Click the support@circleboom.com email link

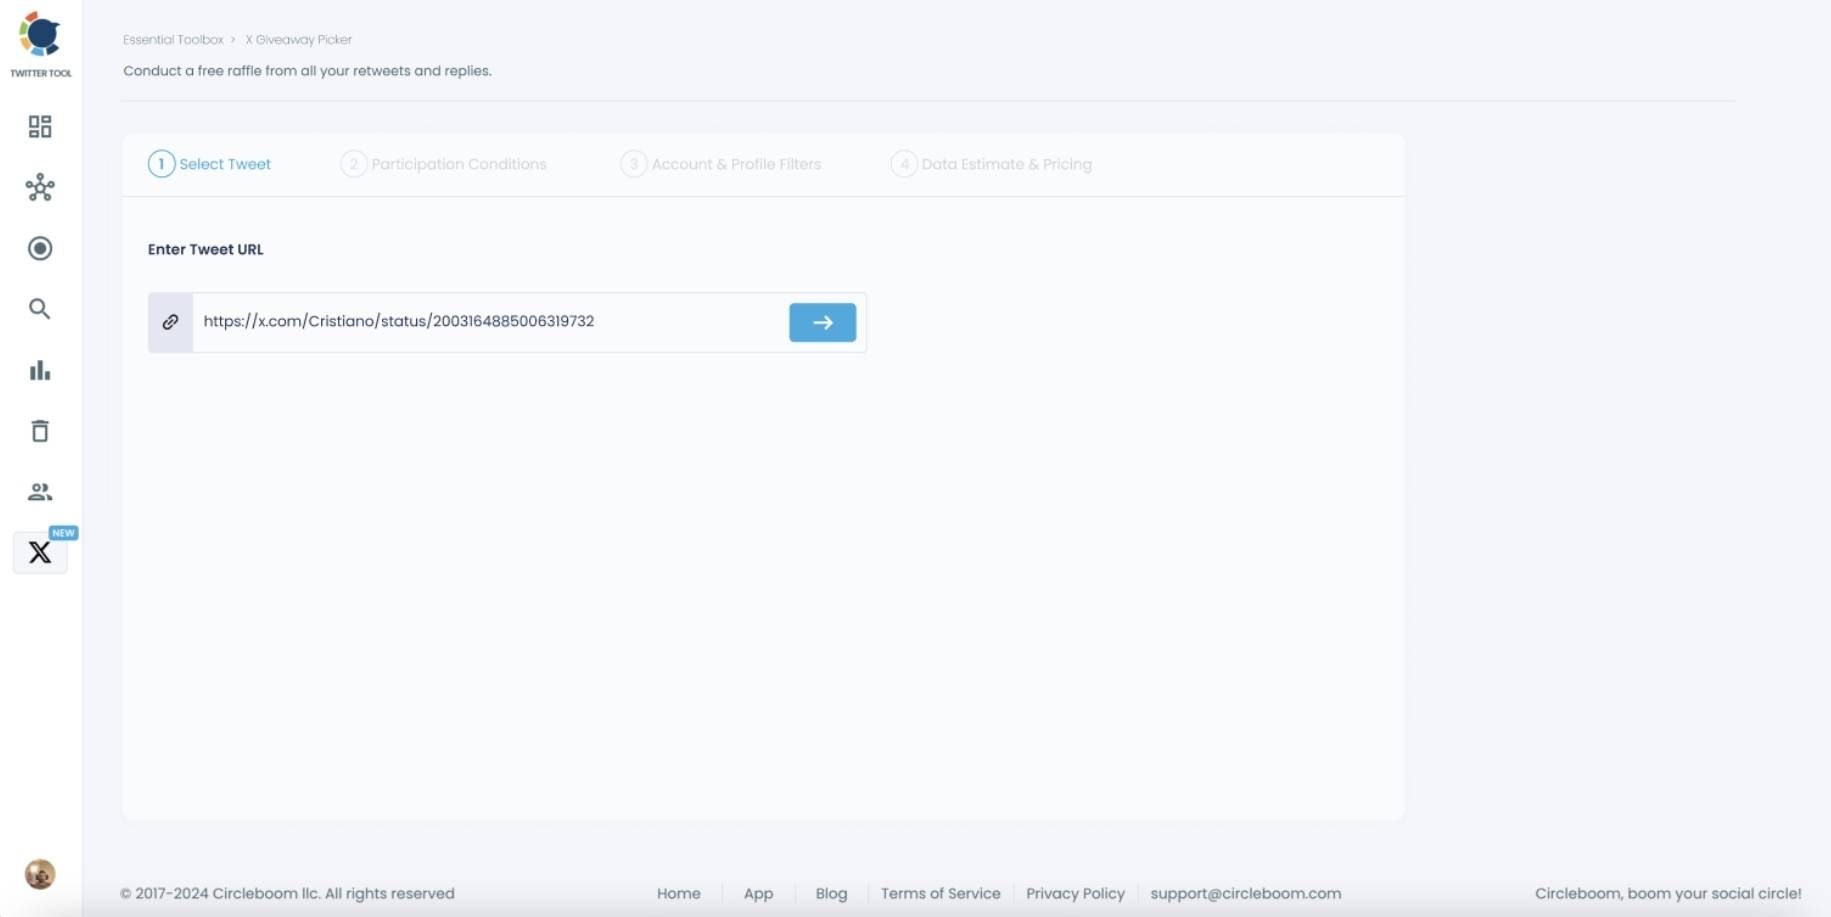tap(1245, 894)
